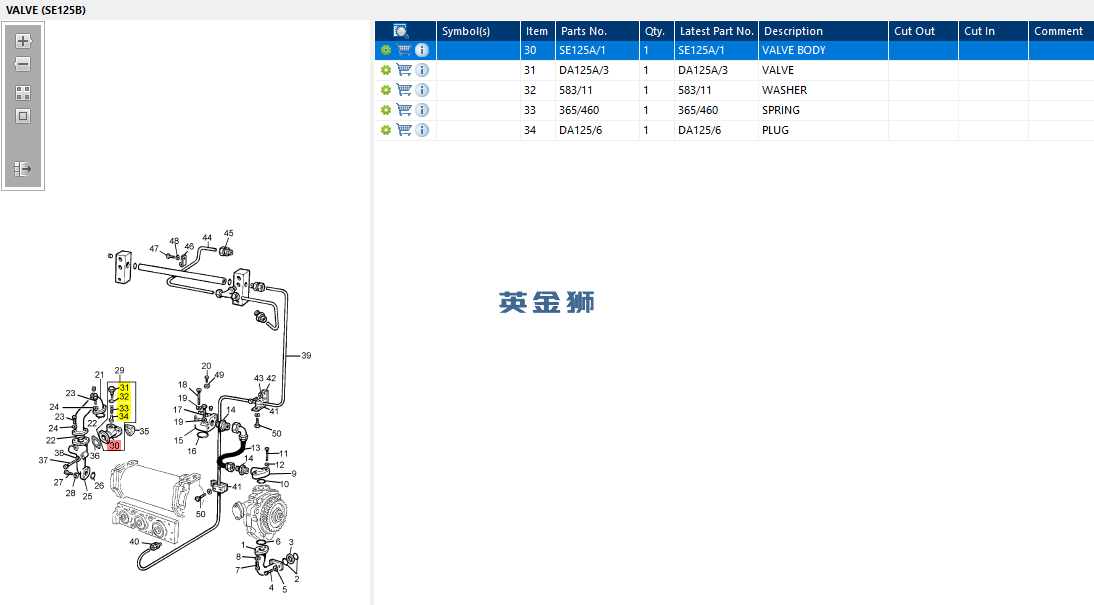Select the PLUG description cell

tap(823, 130)
